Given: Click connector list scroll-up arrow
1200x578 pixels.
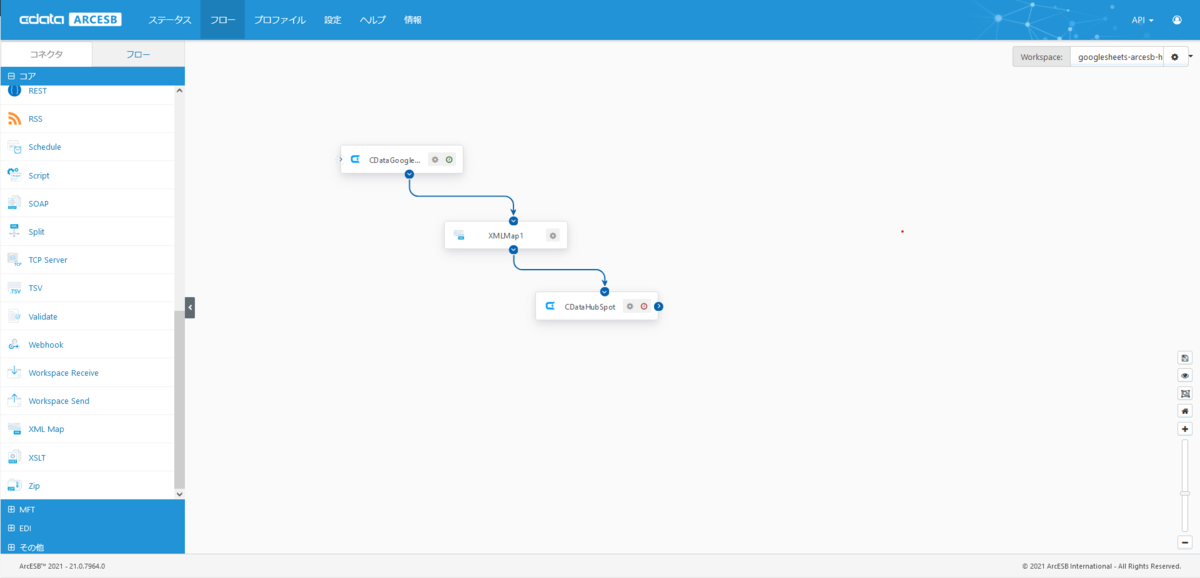Looking at the screenshot, I should pyautogui.click(x=180, y=91).
